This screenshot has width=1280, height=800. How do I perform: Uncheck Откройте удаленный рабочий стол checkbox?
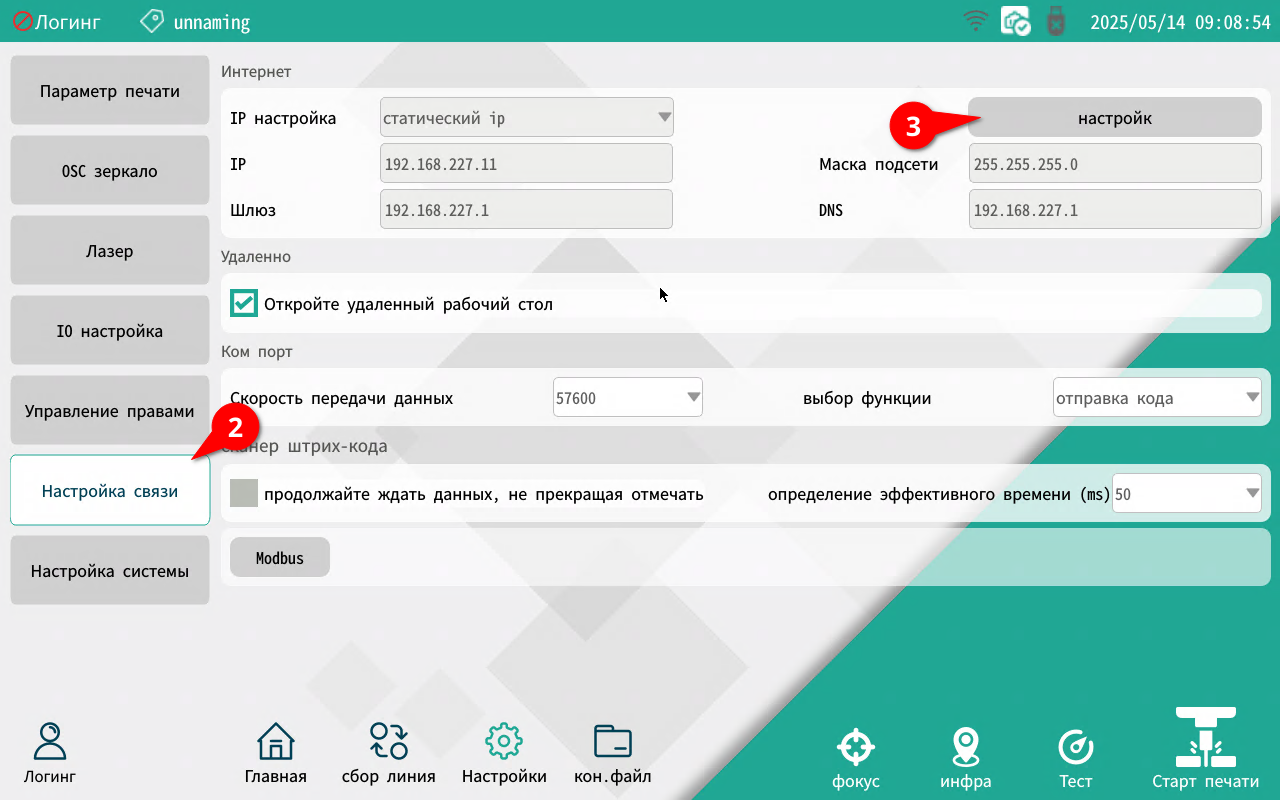243,303
